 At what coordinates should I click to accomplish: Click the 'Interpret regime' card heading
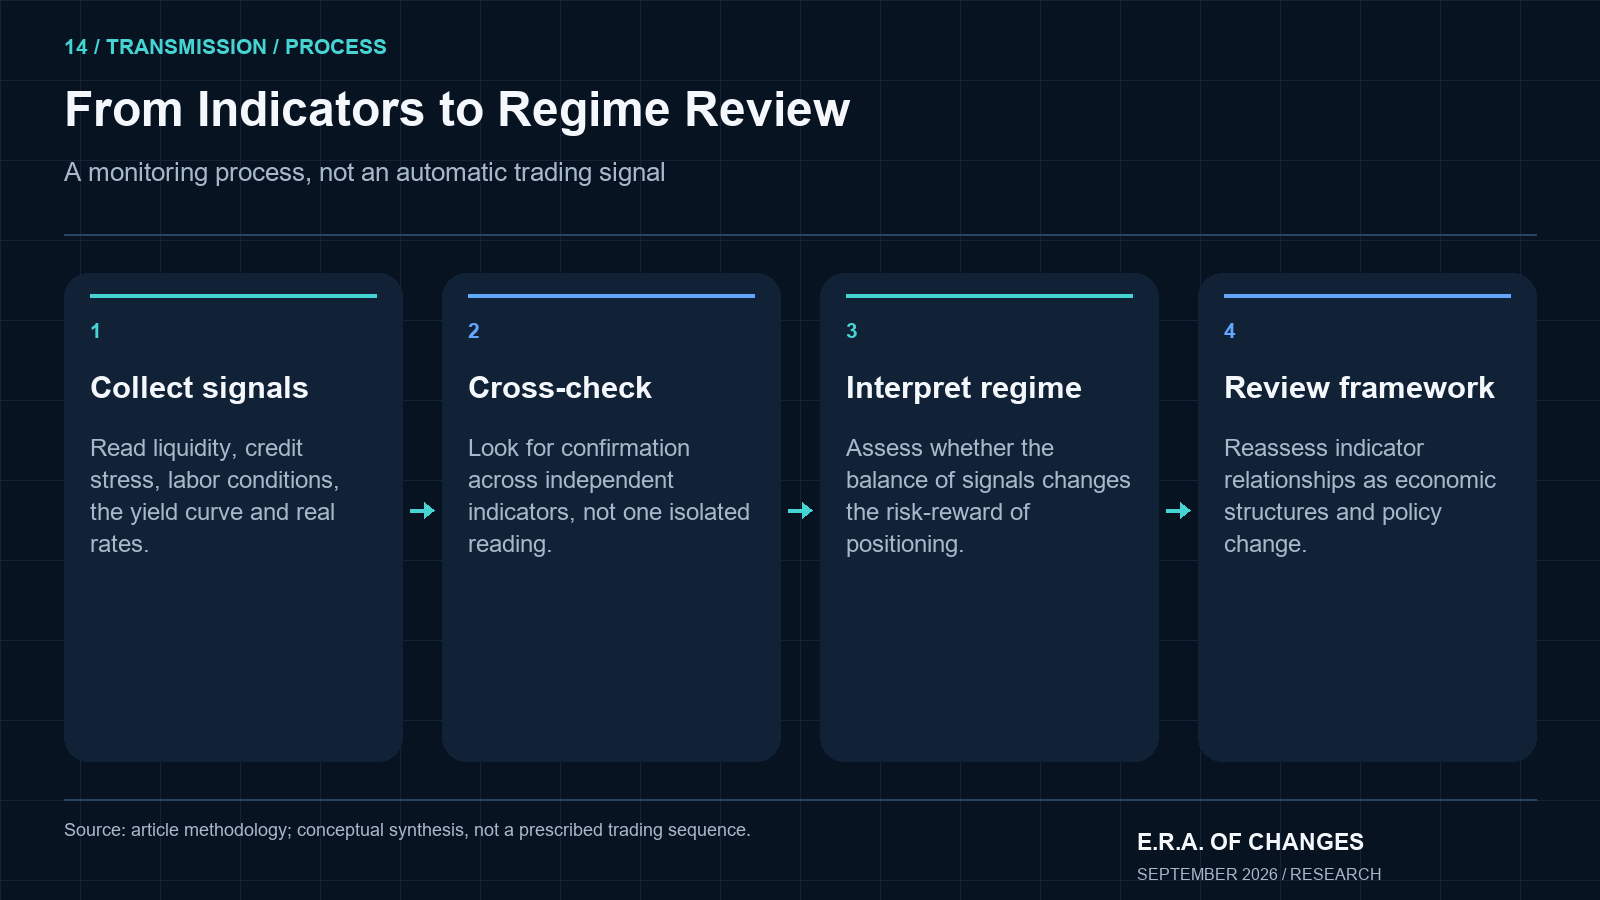pos(964,388)
